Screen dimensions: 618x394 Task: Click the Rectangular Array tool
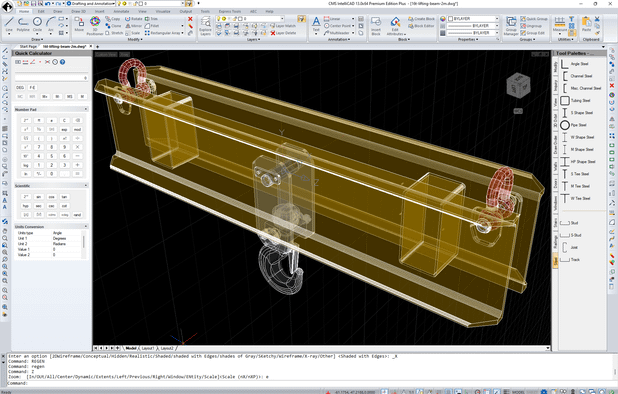pos(162,33)
